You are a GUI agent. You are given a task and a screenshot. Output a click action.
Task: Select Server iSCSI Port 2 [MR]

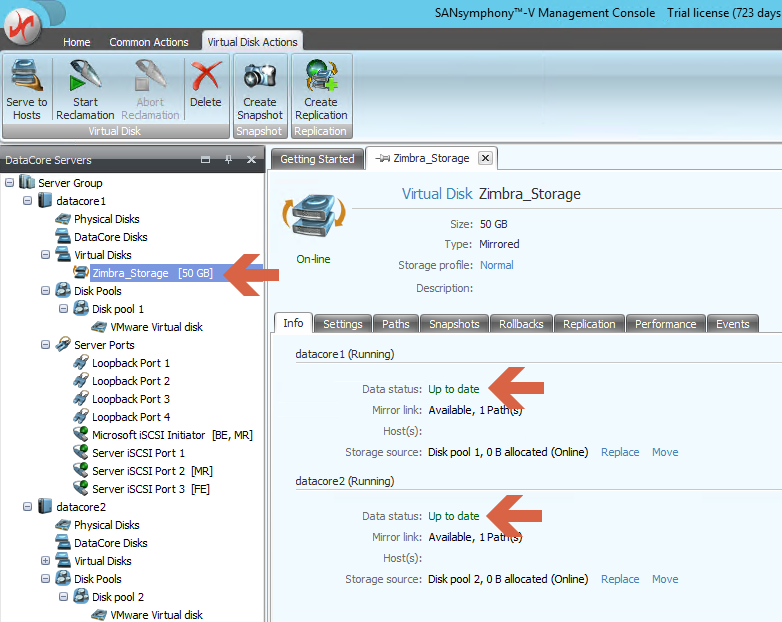pos(152,470)
